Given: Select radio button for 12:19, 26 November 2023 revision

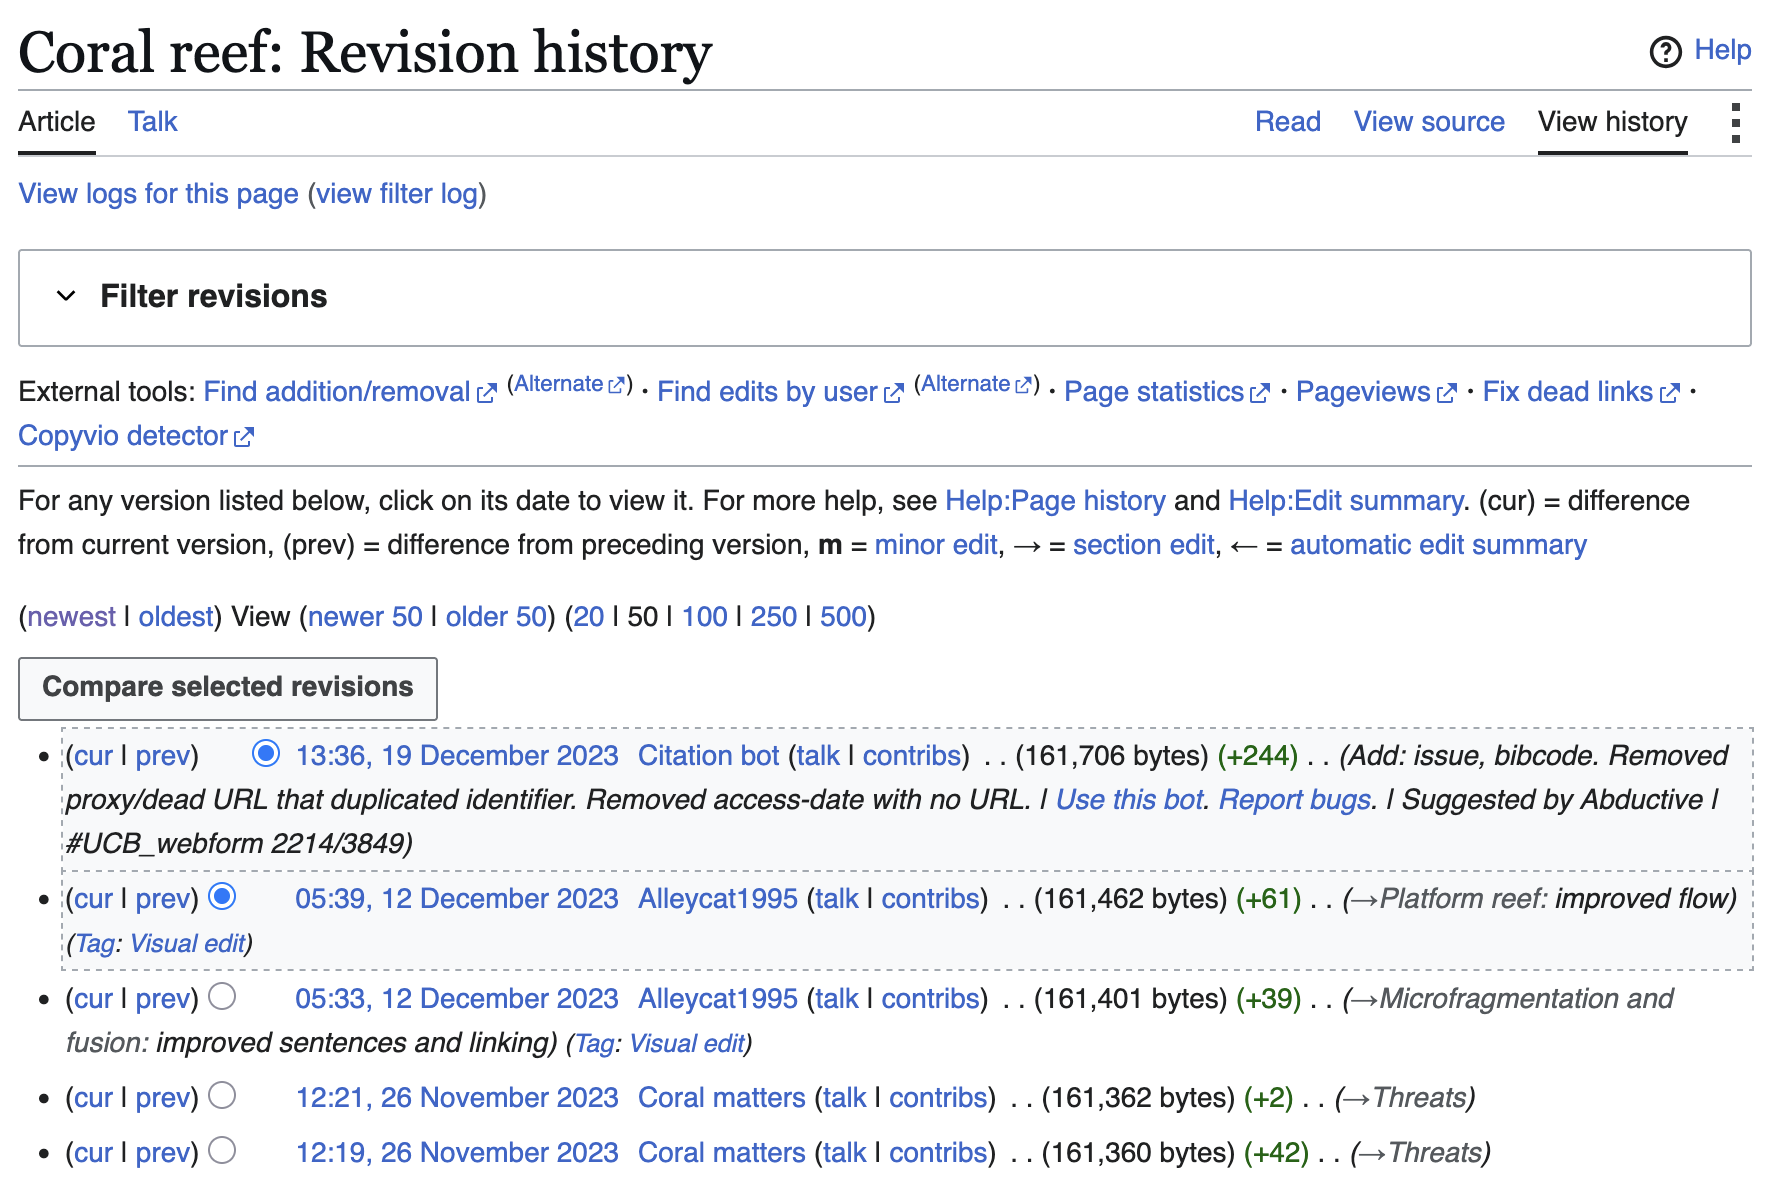Looking at the screenshot, I should (222, 1151).
